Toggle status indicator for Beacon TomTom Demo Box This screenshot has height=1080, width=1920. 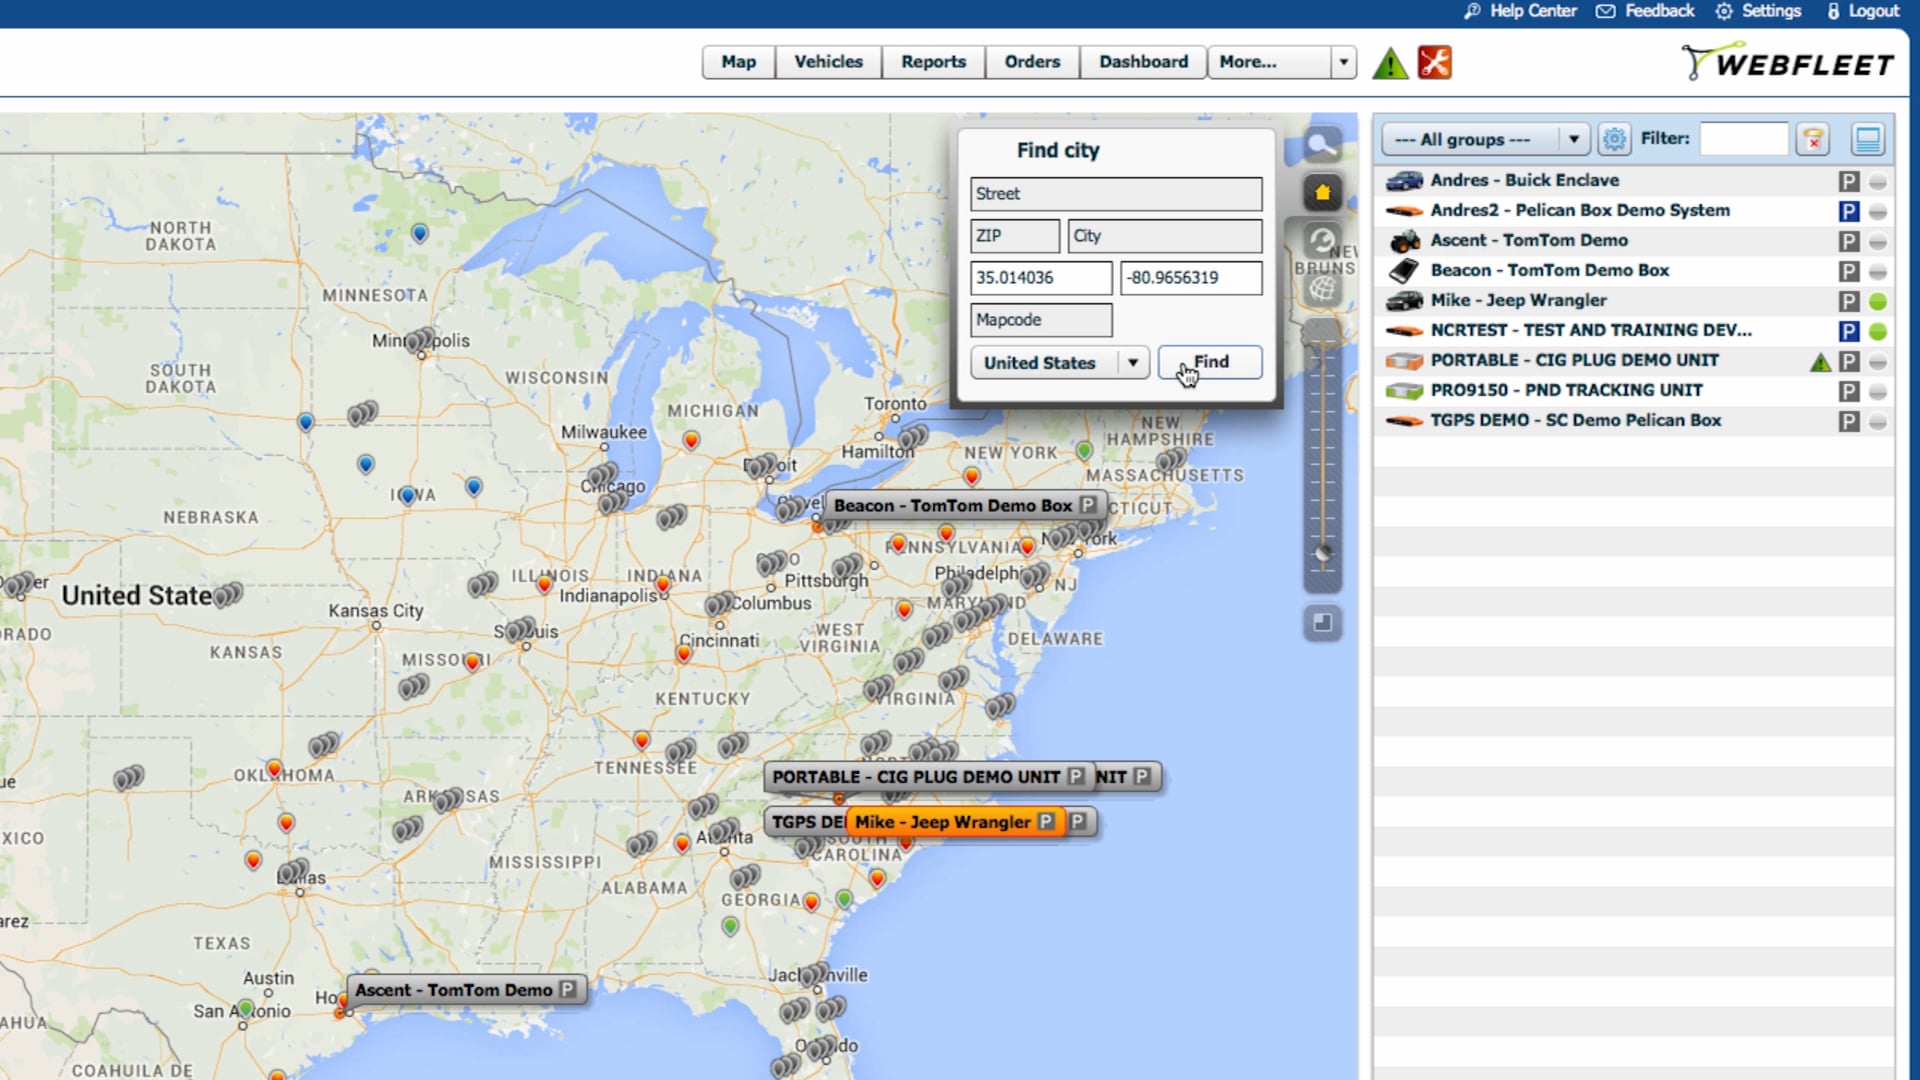click(x=1878, y=272)
